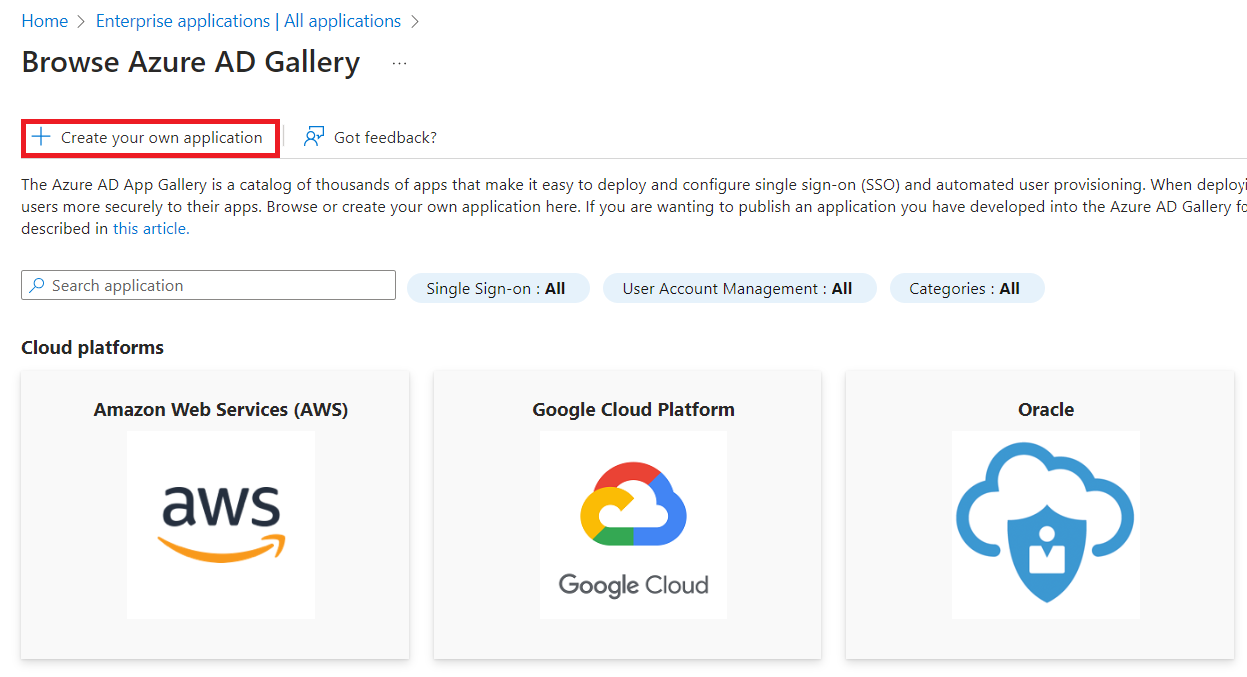Select the Amazon Web Services tile

(x=214, y=515)
